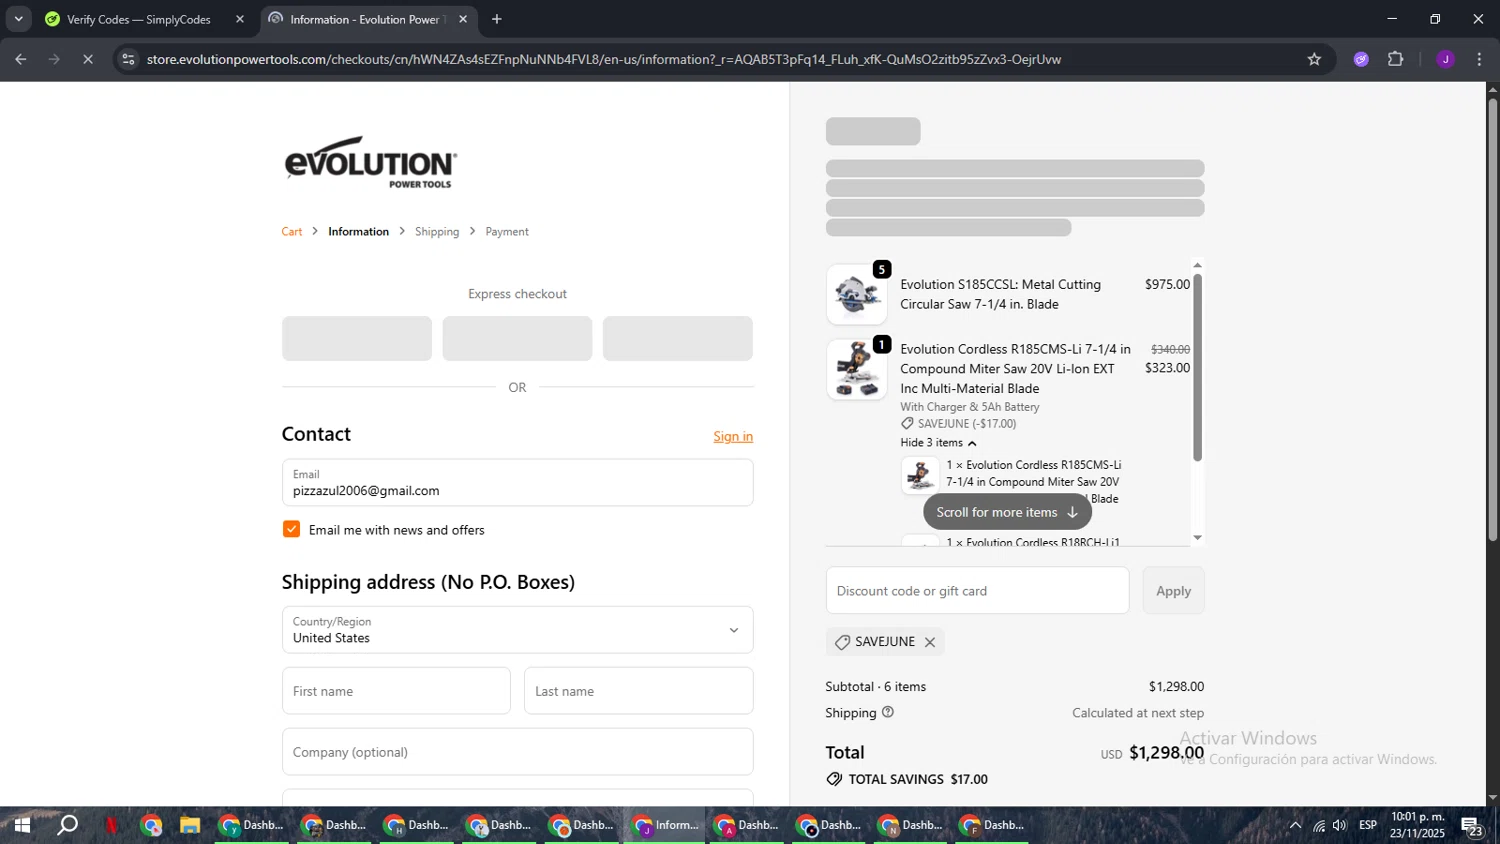Click Scroll for more items button
This screenshot has width=1500, height=844.
[x=1007, y=512]
